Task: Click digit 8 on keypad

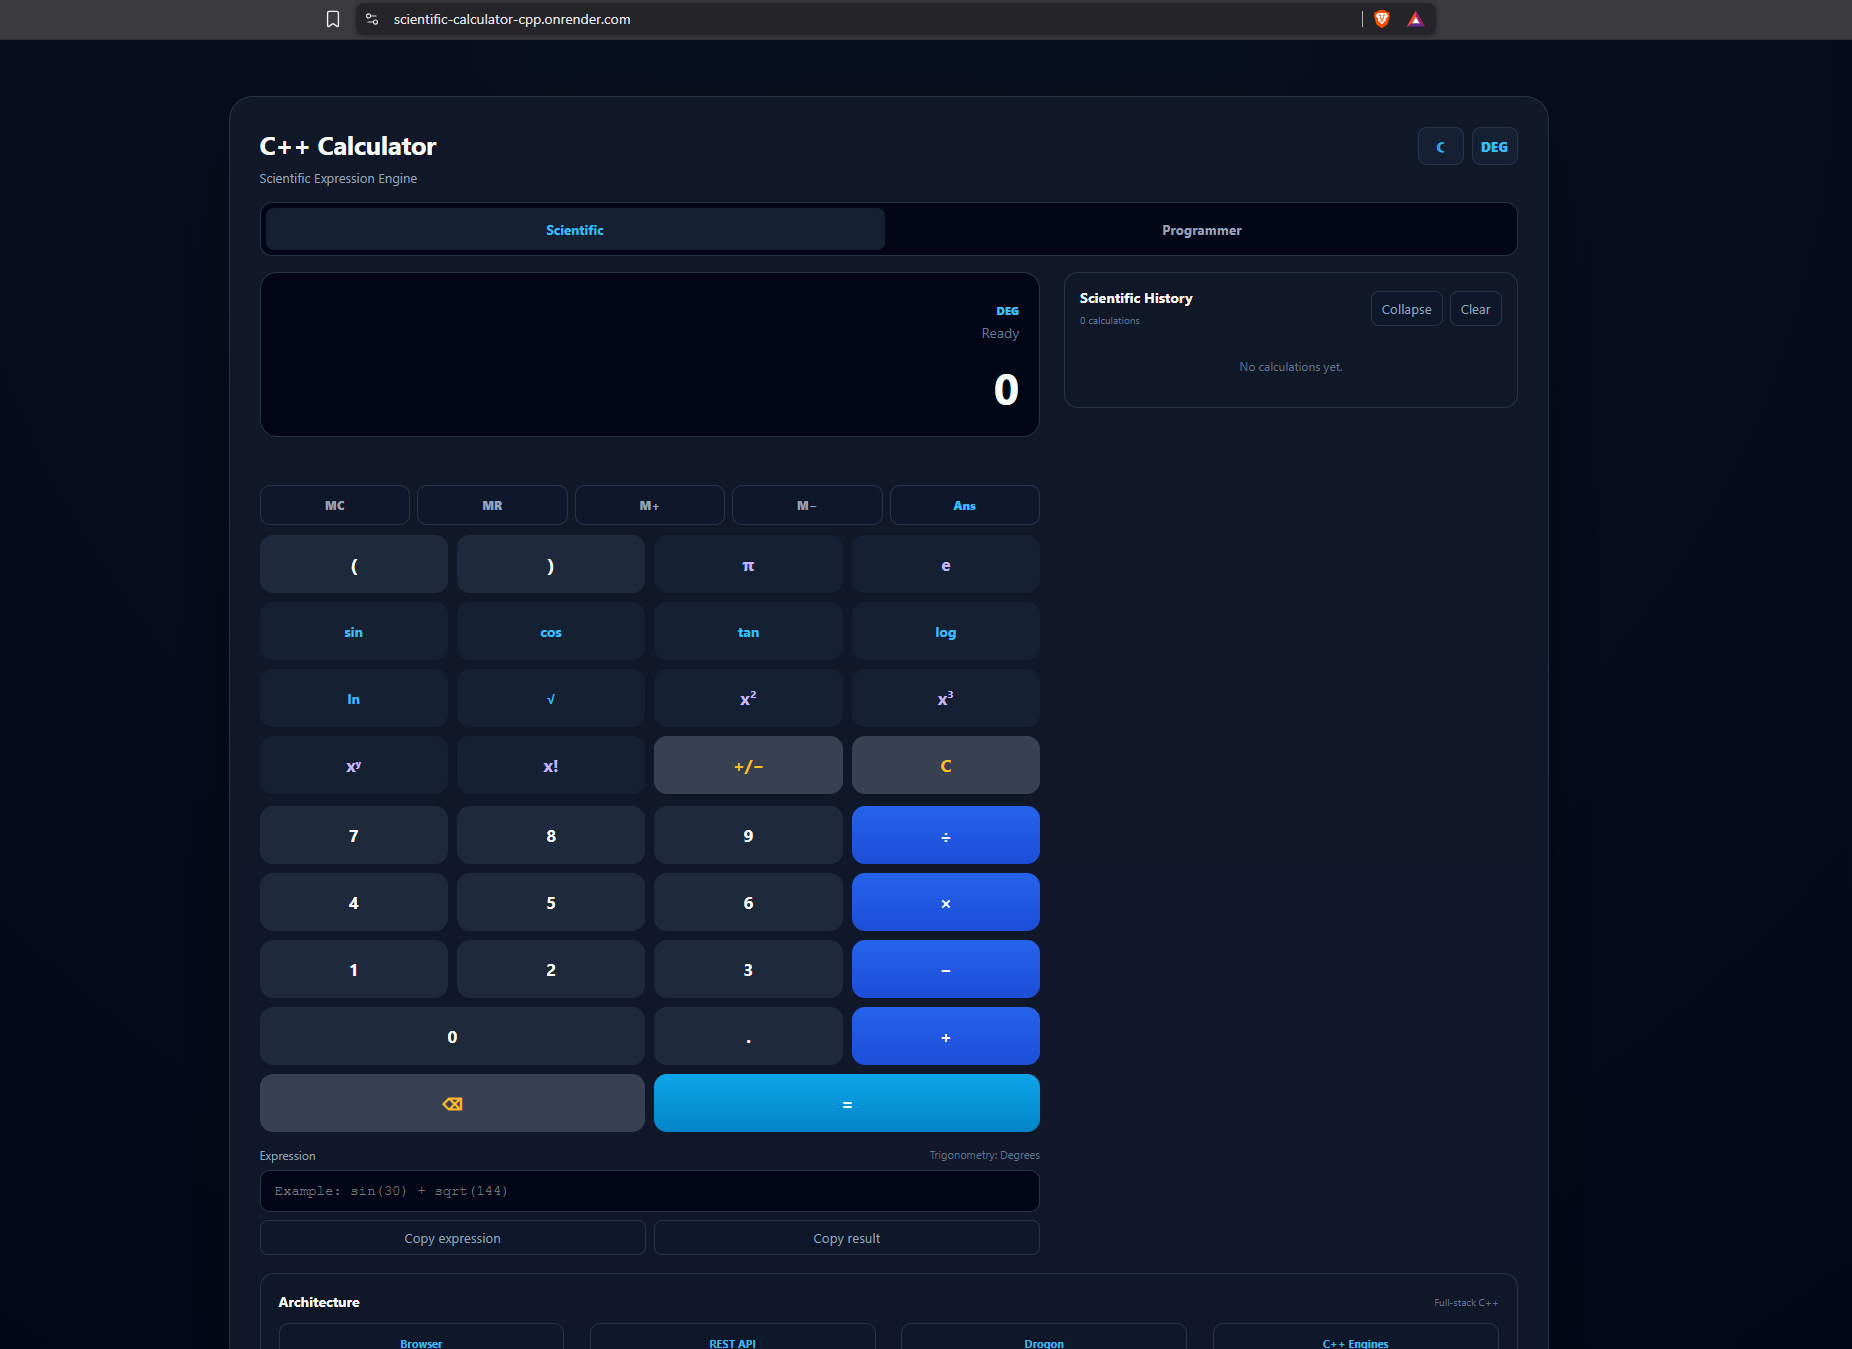Action: [551, 836]
